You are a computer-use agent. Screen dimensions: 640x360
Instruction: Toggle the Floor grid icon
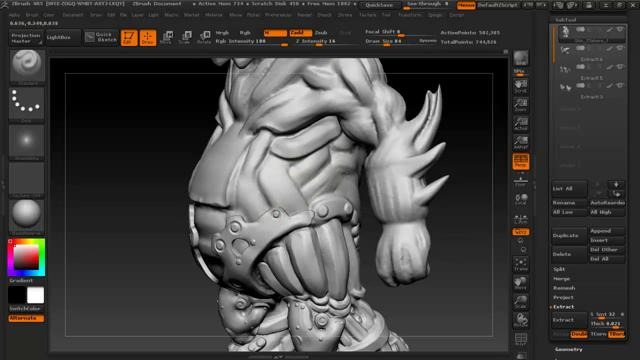click(521, 181)
